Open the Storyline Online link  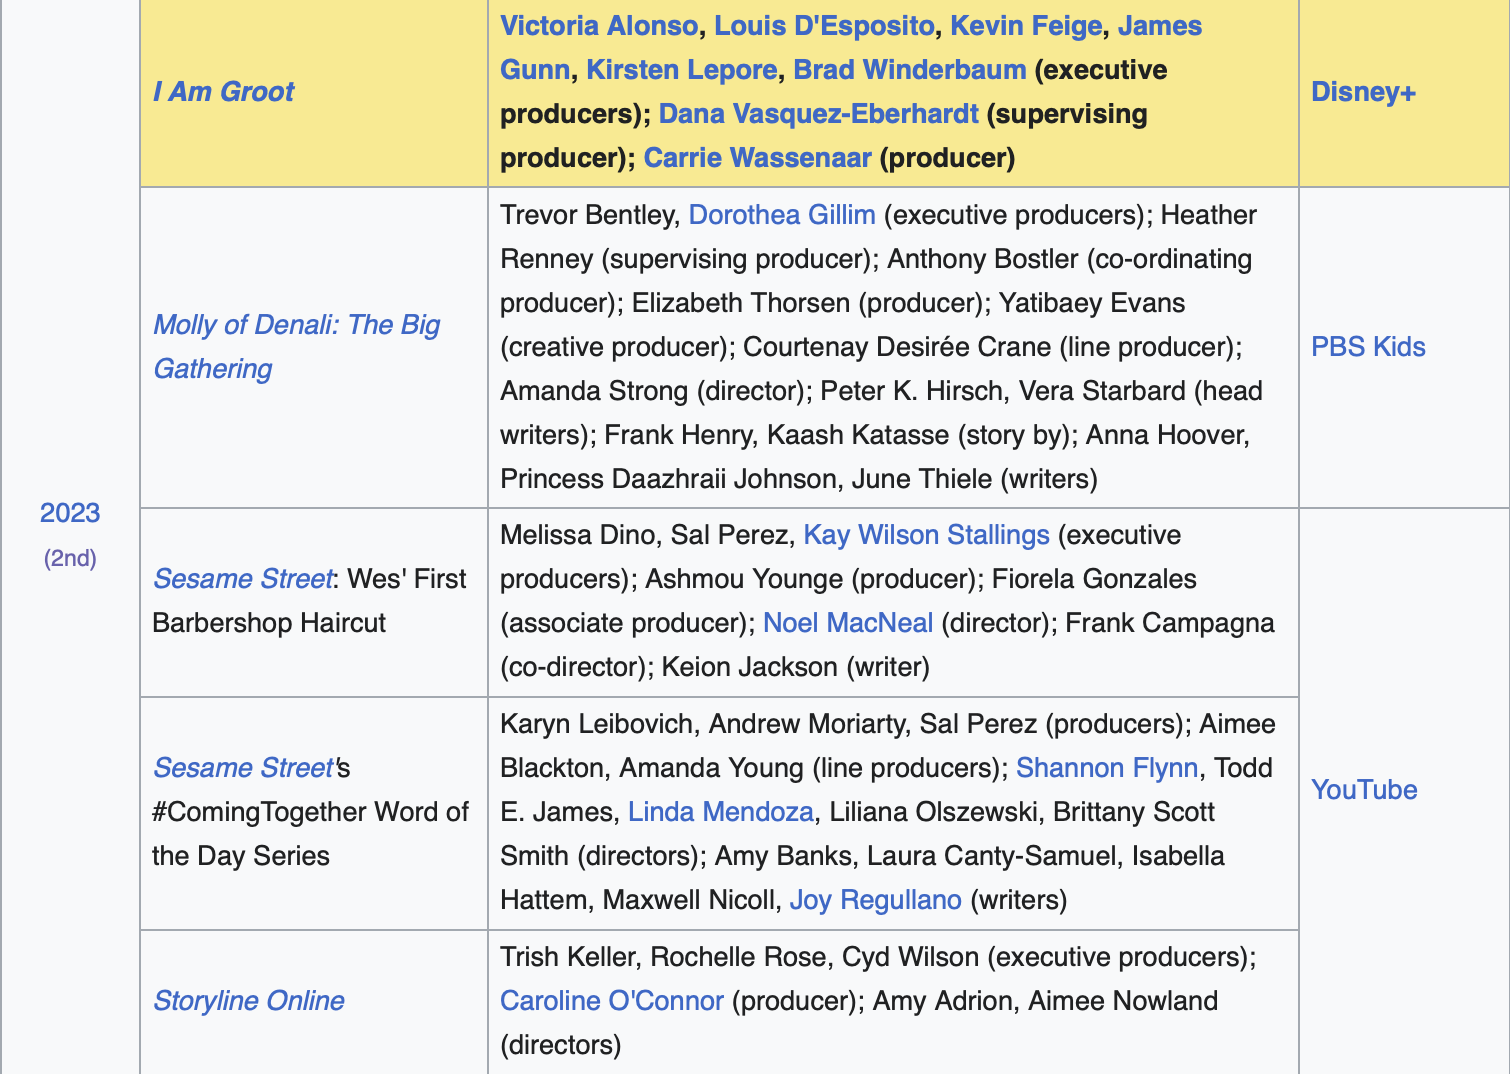(249, 1001)
